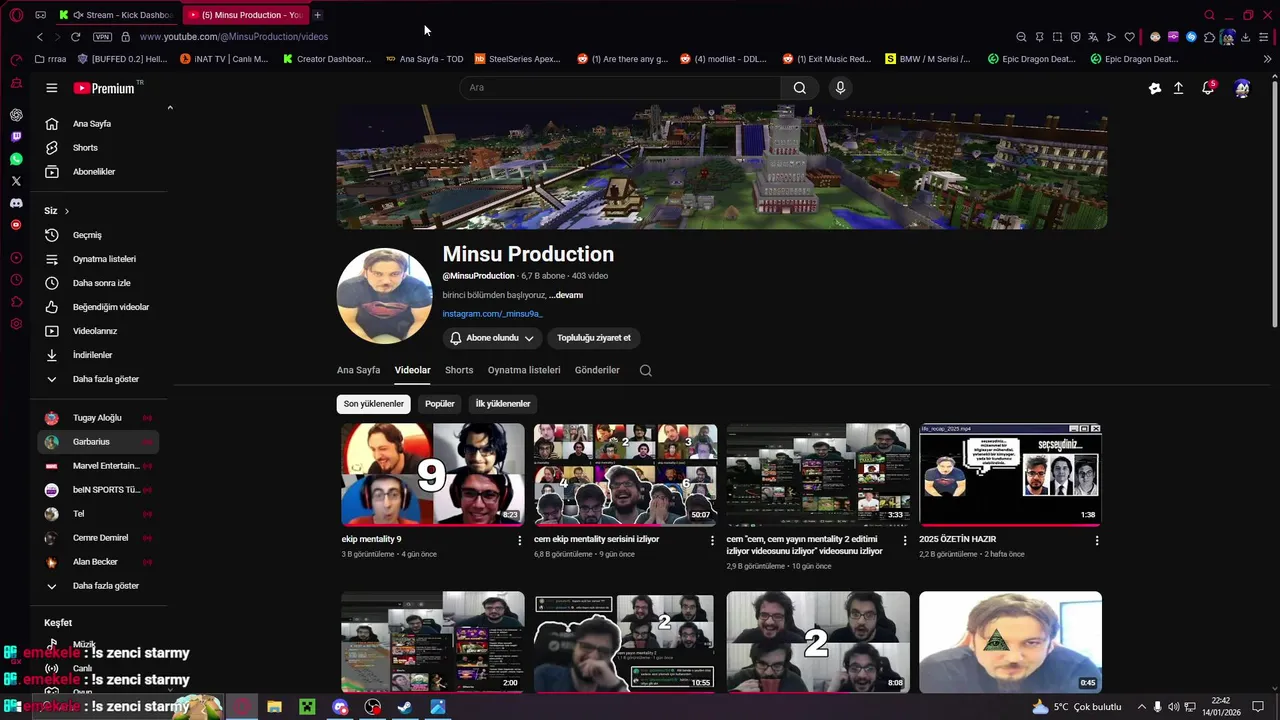Go back with the browser back arrow
1280x720 pixels.
pos(39,37)
